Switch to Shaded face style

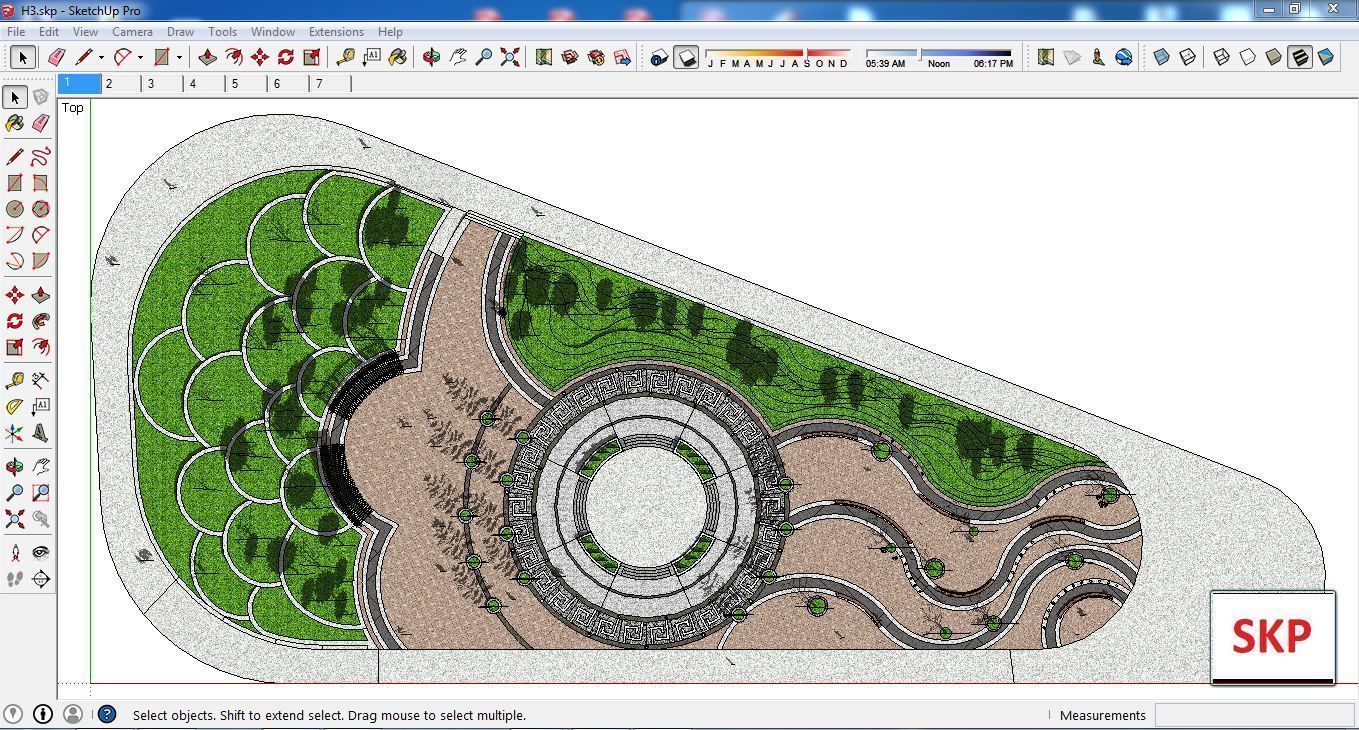(x=1273, y=57)
